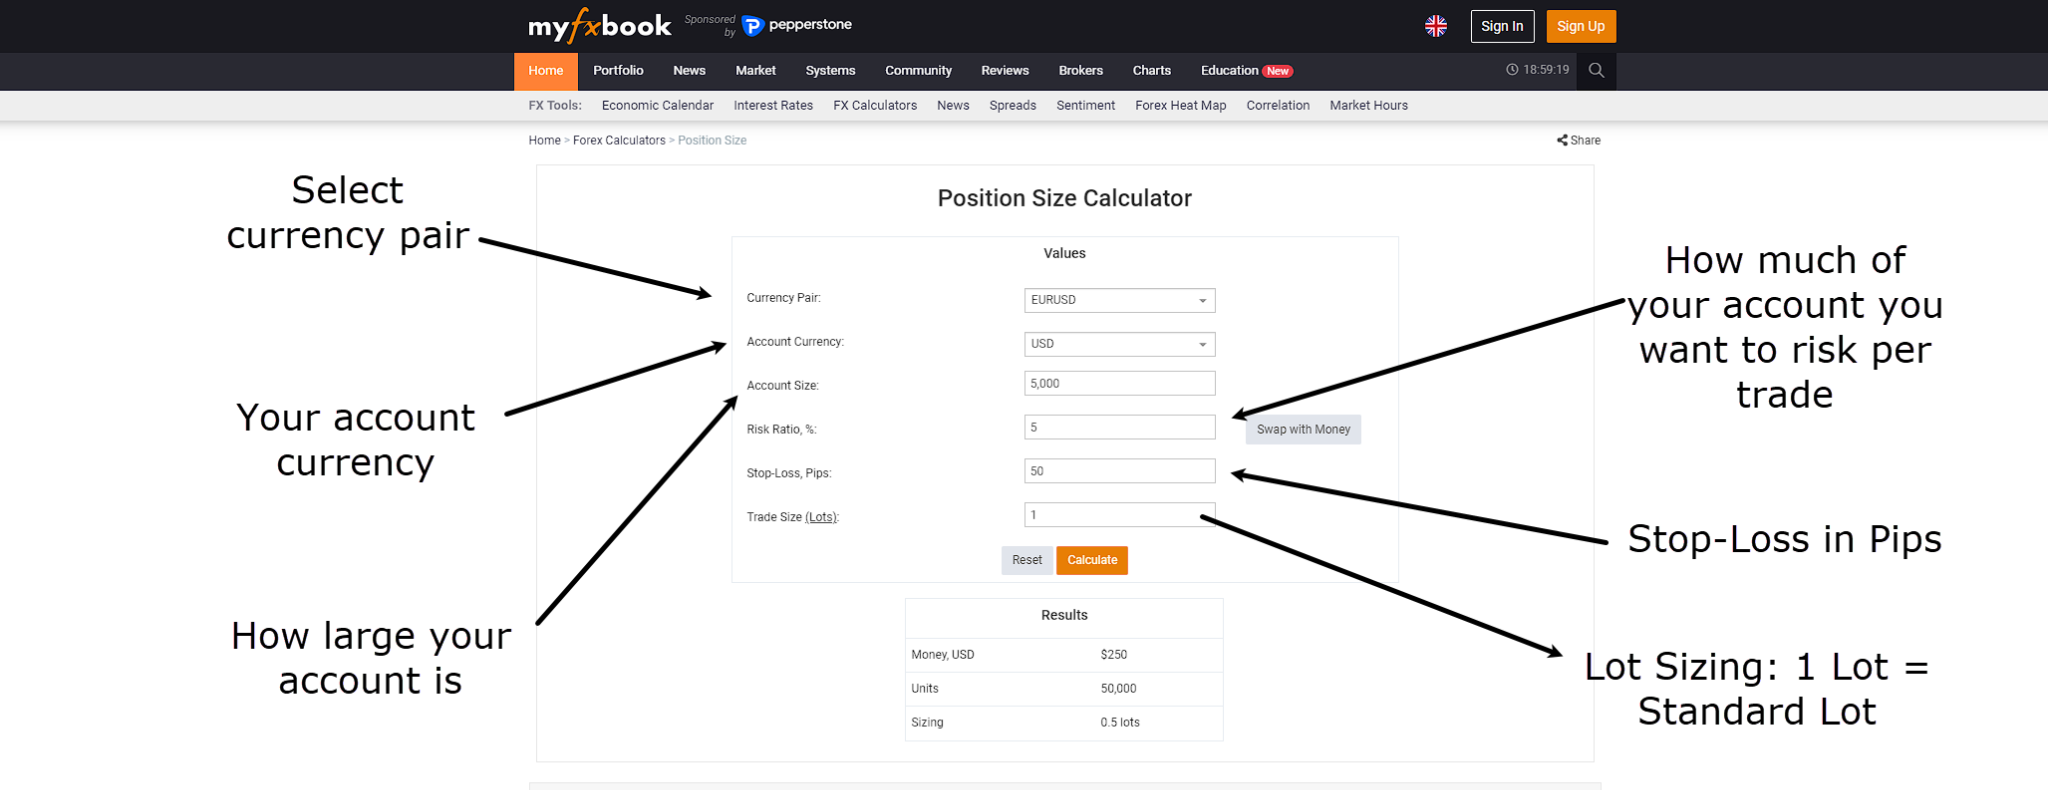The height and width of the screenshot is (790, 2048).
Task: Click the UK flag language icon
Action: (1436, 26)
